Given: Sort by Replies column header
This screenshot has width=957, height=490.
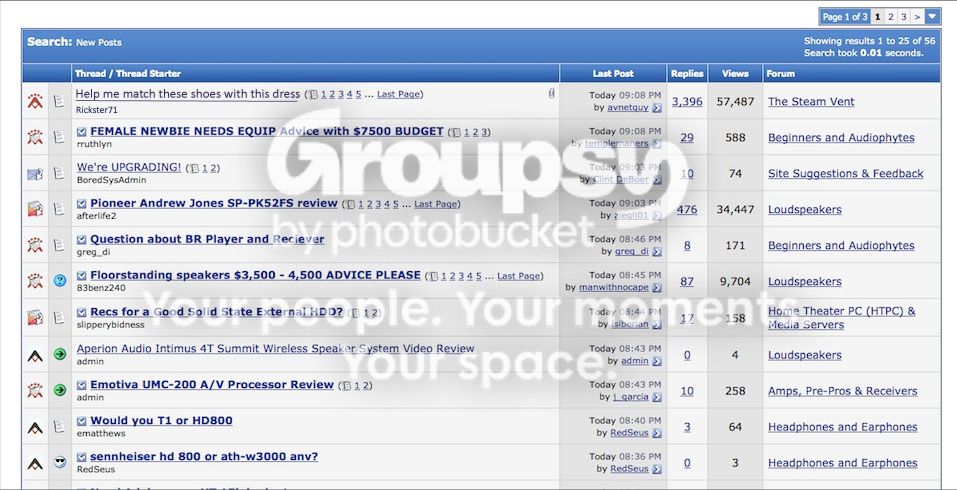Looking at the screenshot, I should click(x=687, y=73).
